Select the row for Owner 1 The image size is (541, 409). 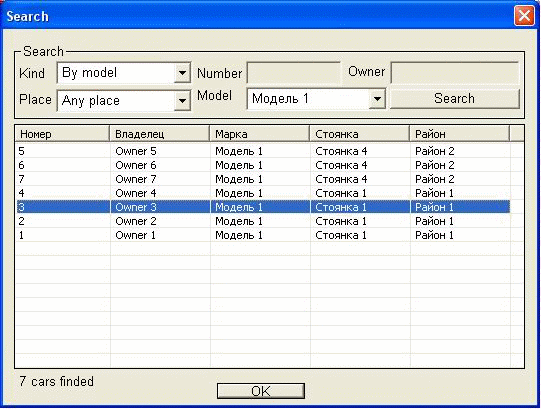click(x=263, y=235)
